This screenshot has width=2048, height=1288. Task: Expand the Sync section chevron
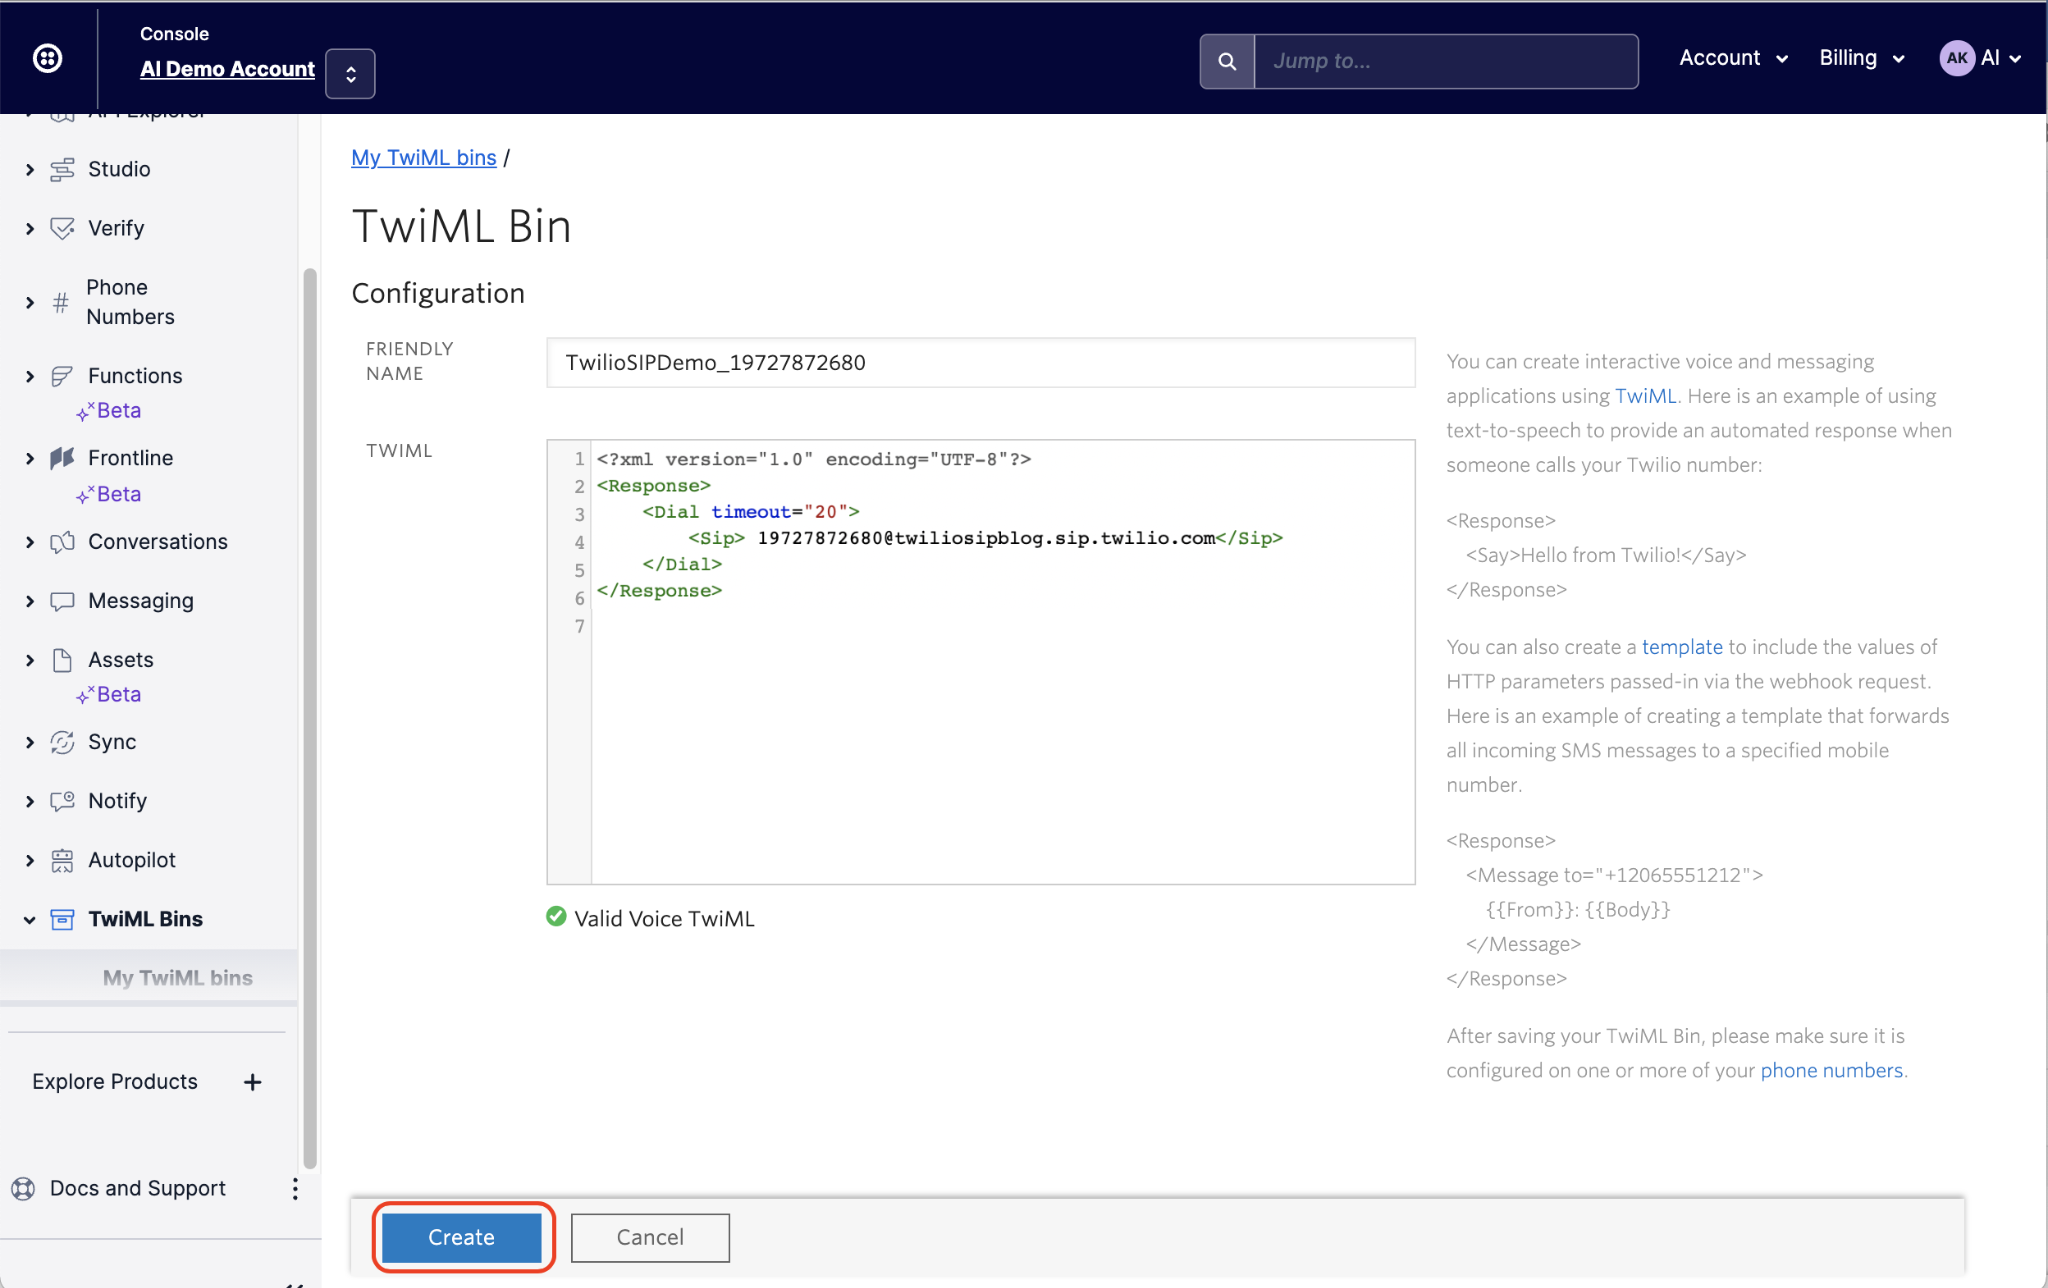tap(30, 743)
